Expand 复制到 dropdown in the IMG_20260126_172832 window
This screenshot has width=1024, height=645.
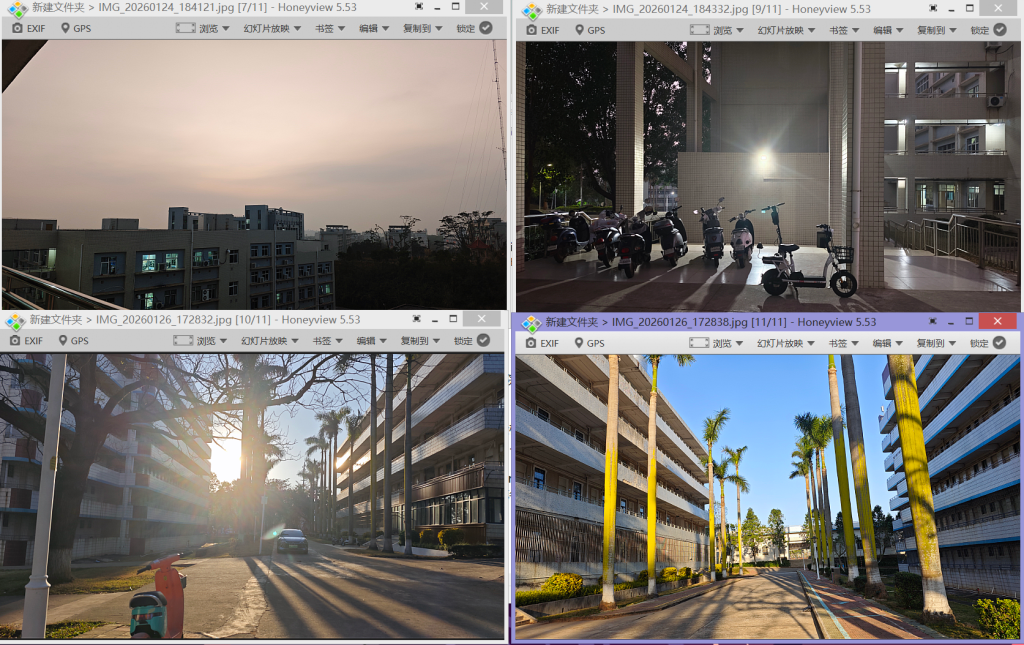click(x=421, y=340)
